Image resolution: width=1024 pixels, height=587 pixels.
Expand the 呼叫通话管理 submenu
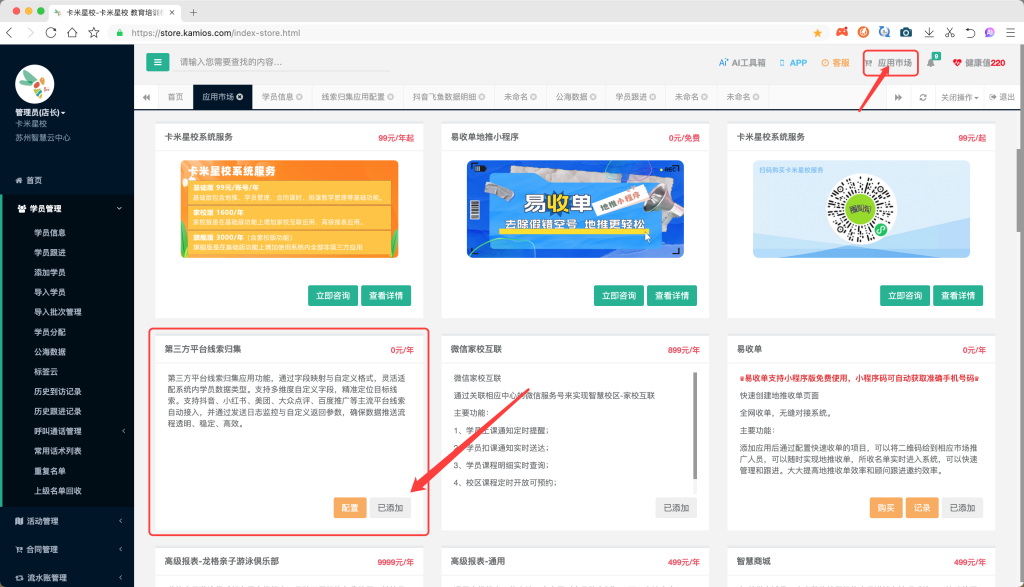tap(60, 431)
